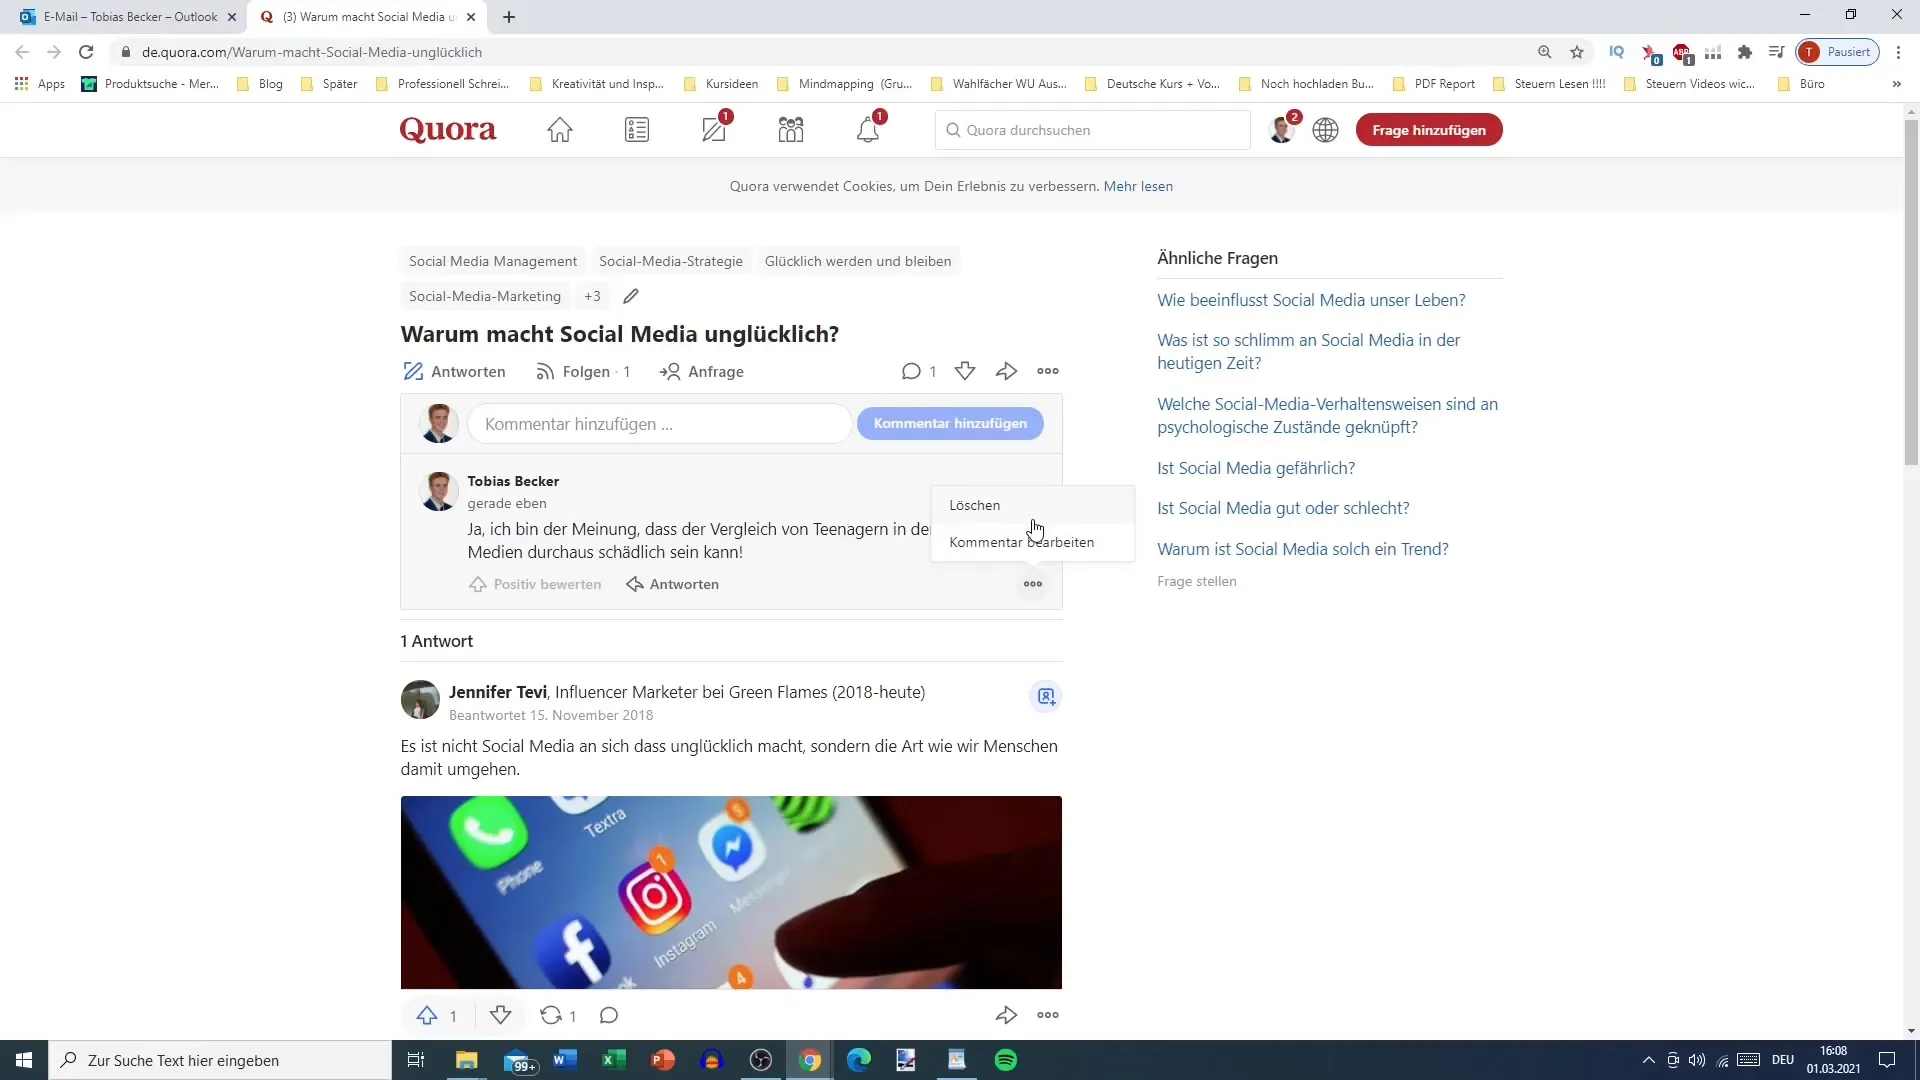This screenshot has width=1920, height=1080.
Task: Open the language globe icon
Action: point(1326,130)
